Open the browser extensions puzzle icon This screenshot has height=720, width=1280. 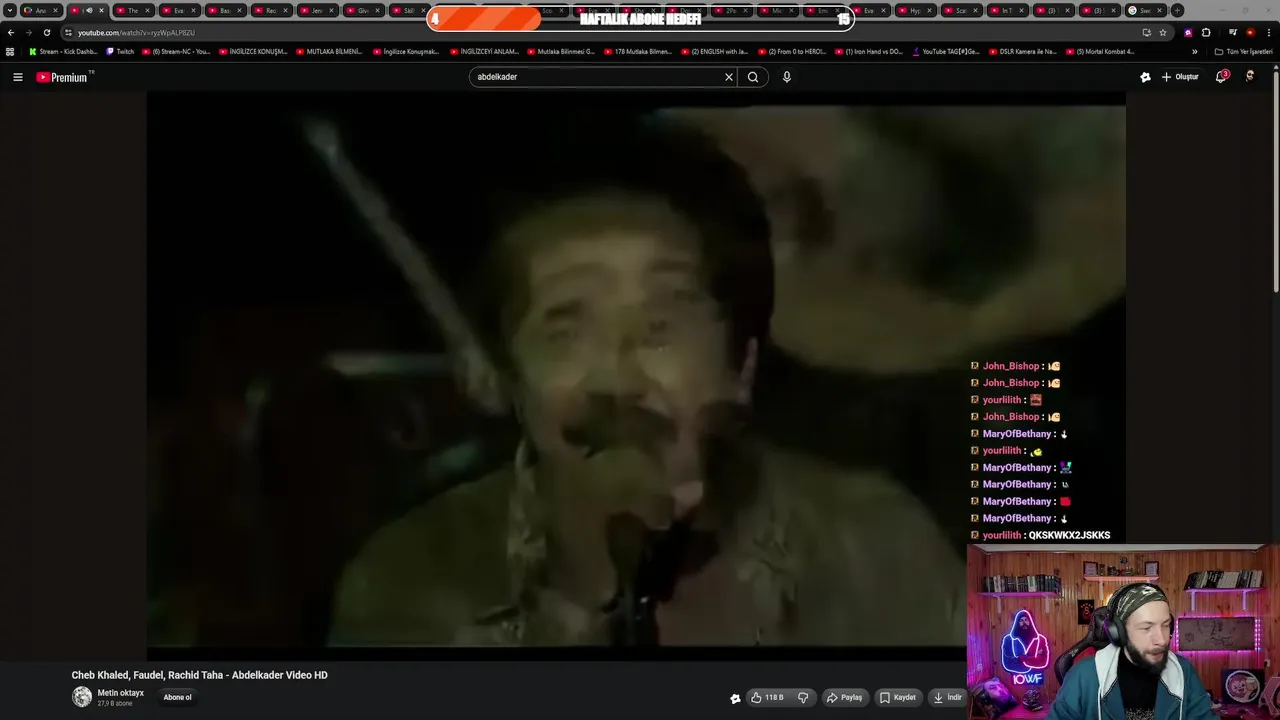pyautogui.click(x=1206, y=32)
